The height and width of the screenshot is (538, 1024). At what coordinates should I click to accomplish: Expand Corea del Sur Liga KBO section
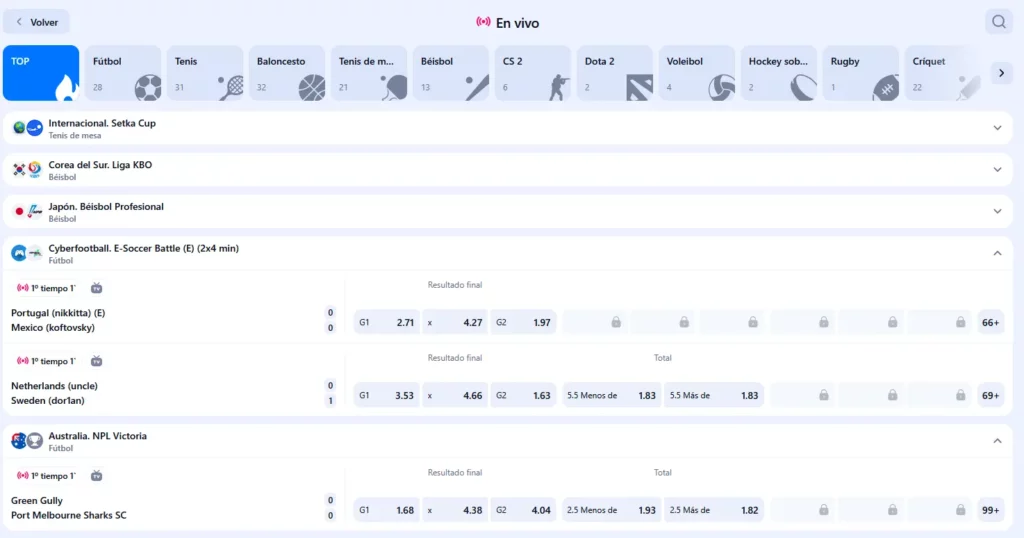[996, 170]
